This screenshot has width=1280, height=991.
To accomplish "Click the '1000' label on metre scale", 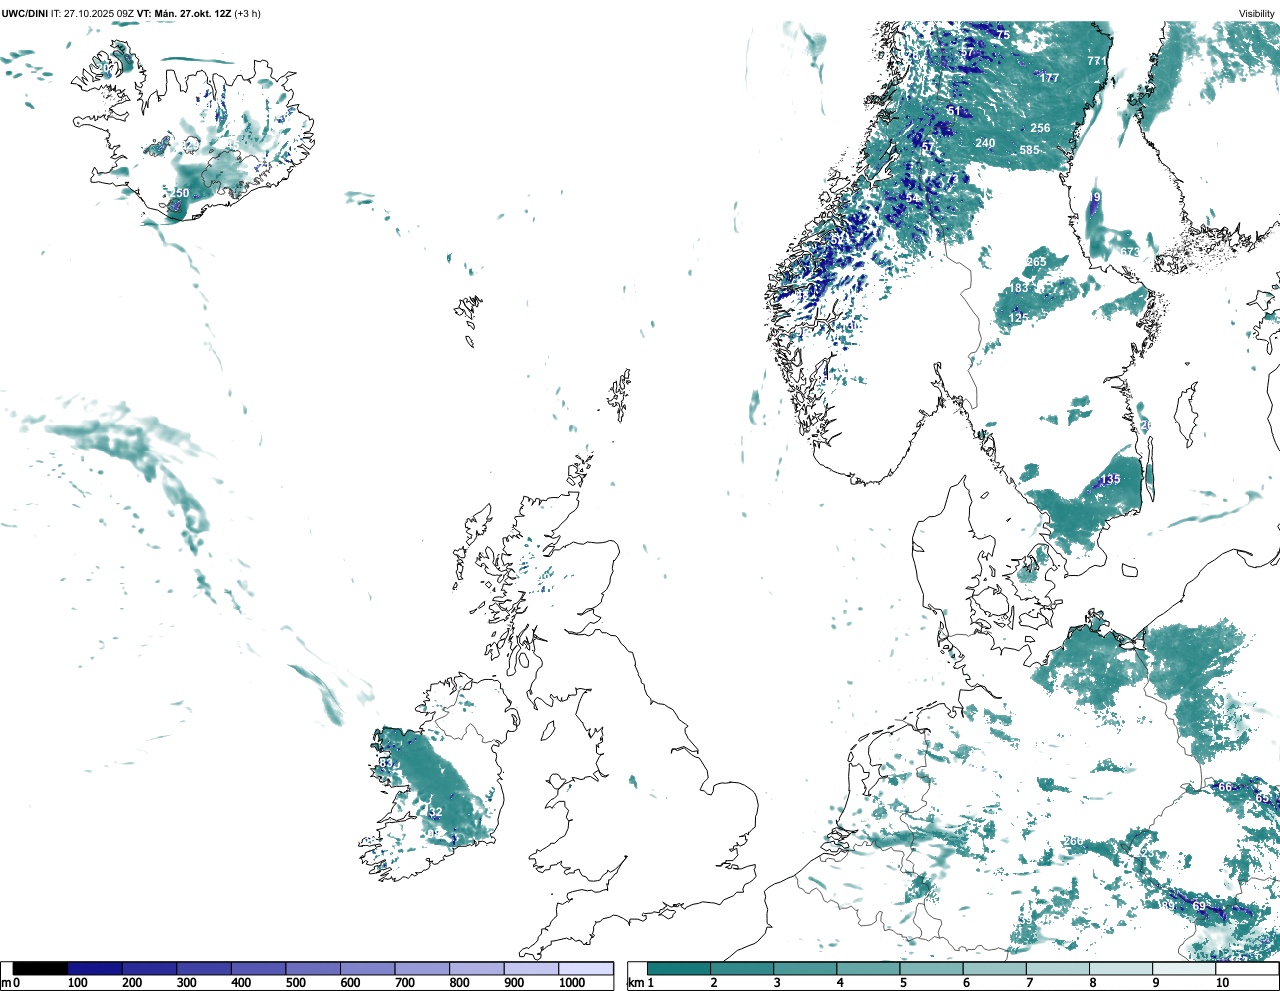I will (572, 983).
